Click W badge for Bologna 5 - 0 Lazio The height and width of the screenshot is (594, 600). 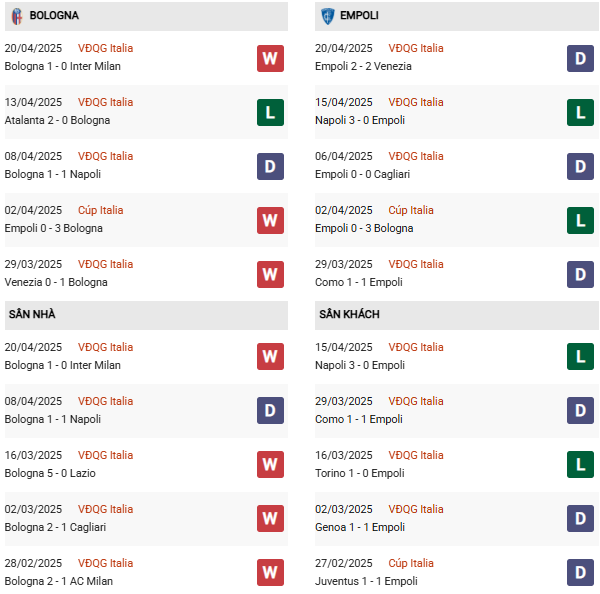(x=270, y=464)
